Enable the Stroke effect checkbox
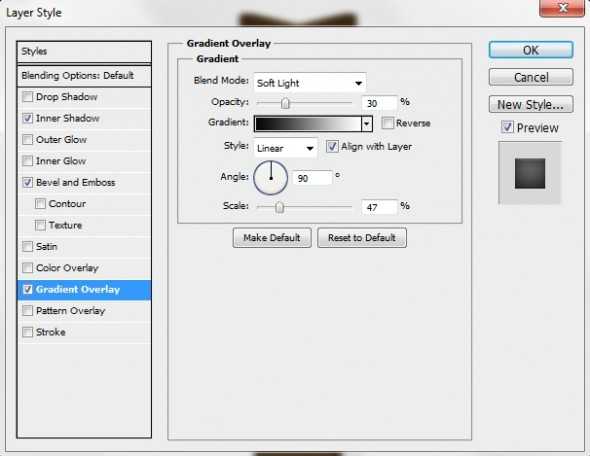This screenshot has height=456, width=590. coord(27,332)
